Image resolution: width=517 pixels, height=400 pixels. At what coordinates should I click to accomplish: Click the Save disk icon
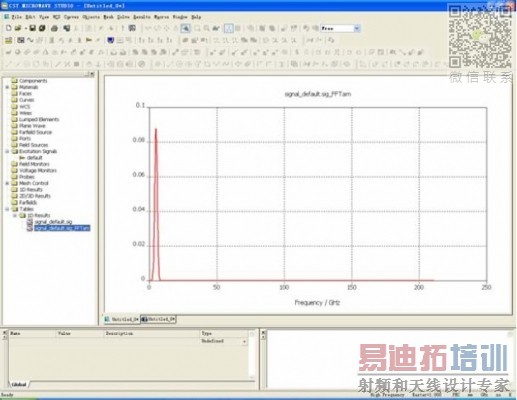(x=32, y=28)
